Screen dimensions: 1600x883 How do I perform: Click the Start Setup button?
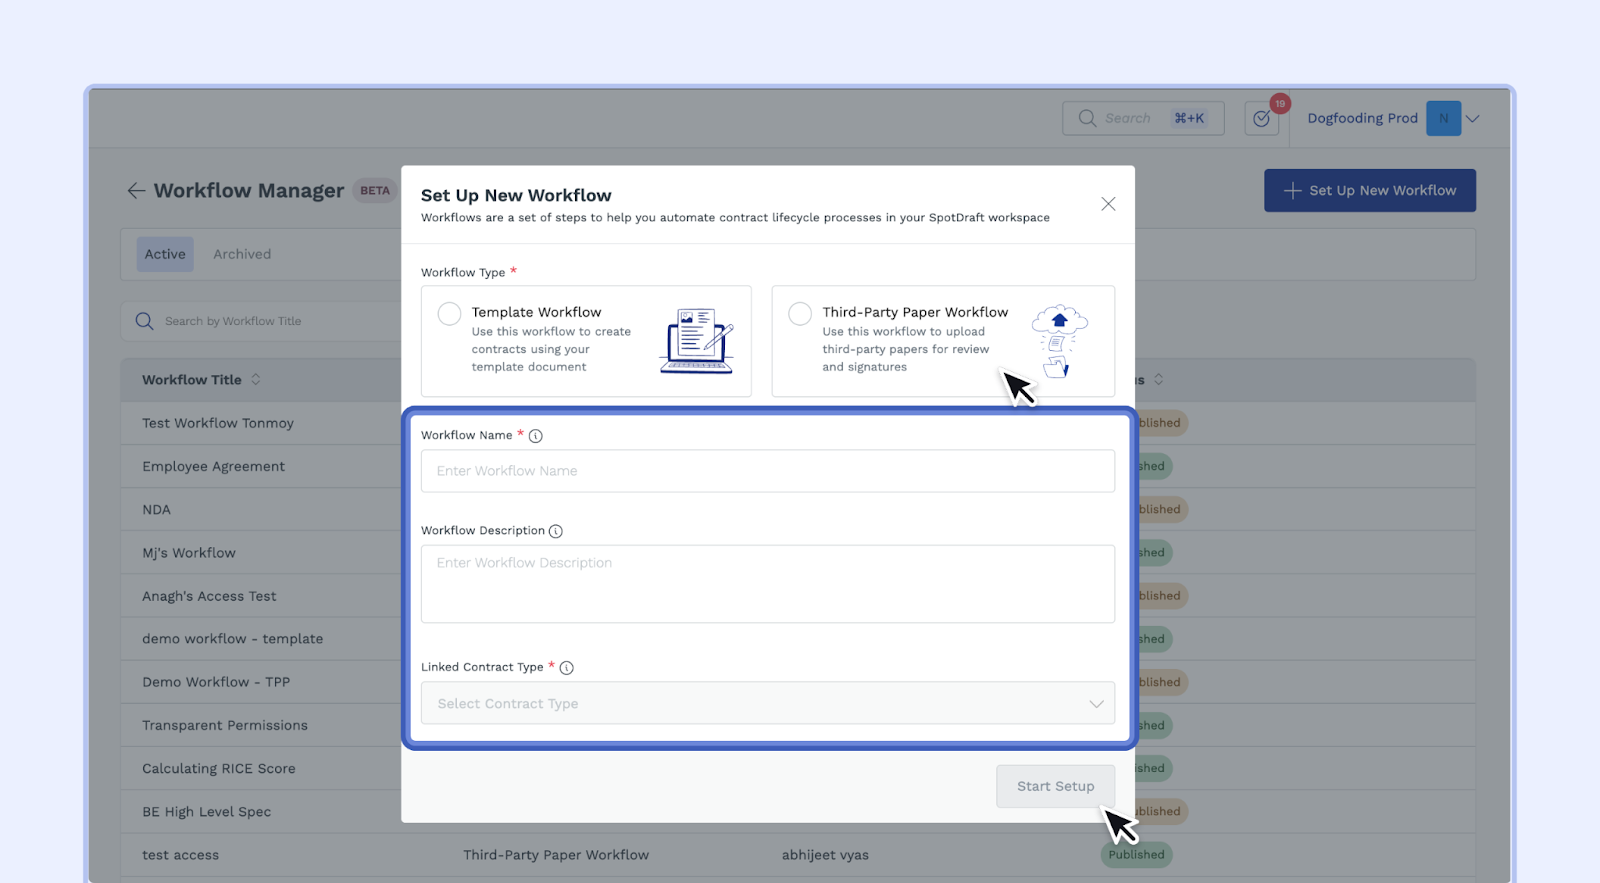(x=1055, y=786)
